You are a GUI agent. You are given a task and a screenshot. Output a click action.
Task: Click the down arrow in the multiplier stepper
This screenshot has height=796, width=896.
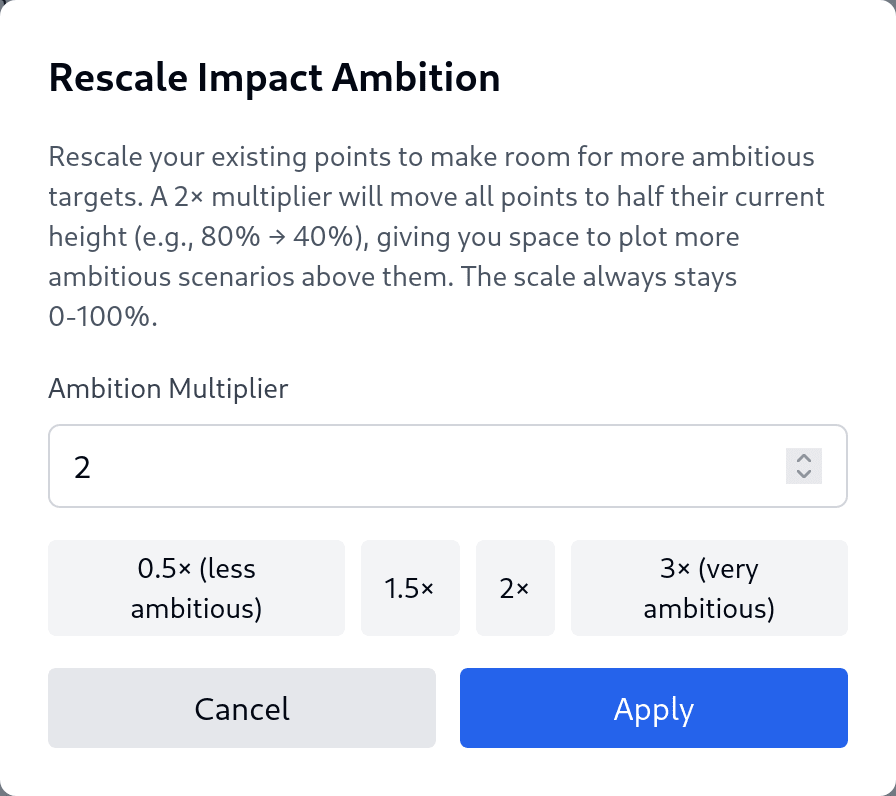pyautogui.click(x=803, y=474)
